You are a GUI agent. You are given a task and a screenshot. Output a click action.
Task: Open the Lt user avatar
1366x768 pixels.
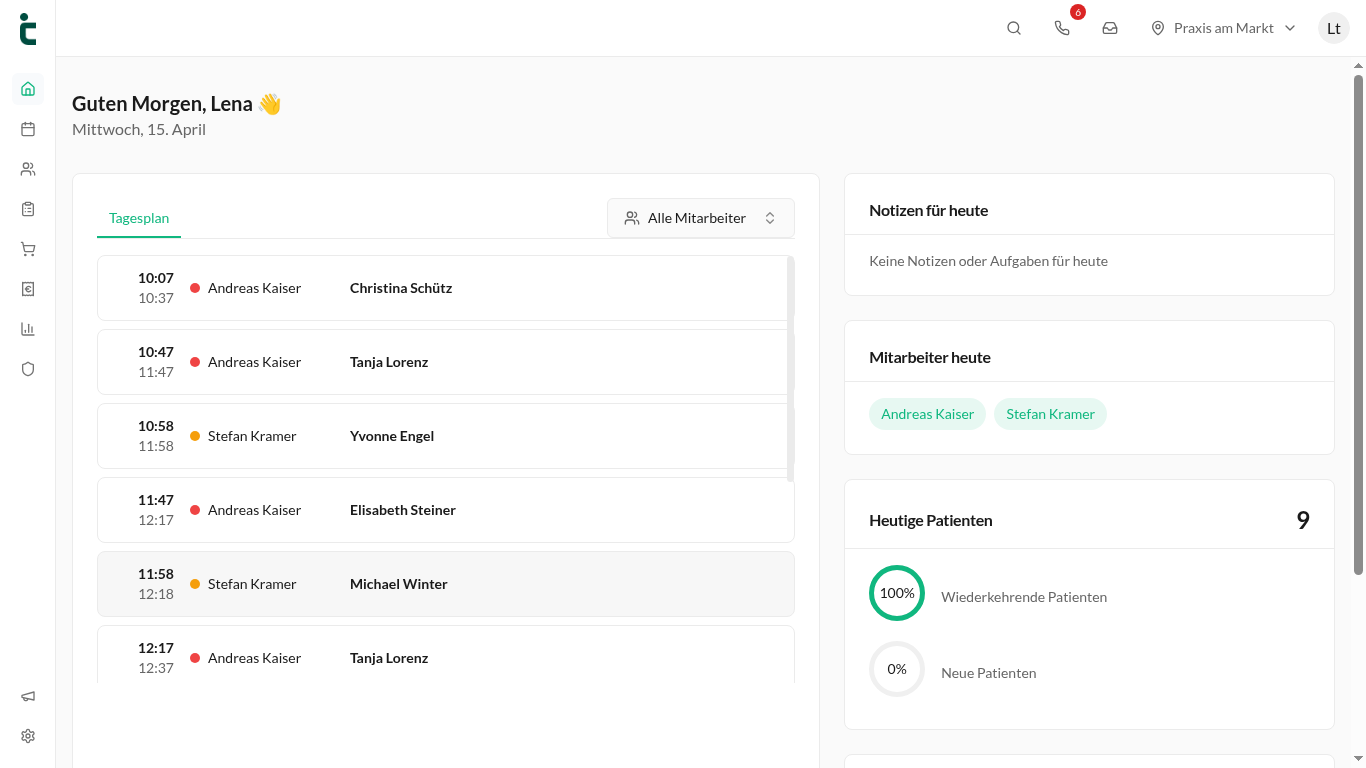(1334, 28)
